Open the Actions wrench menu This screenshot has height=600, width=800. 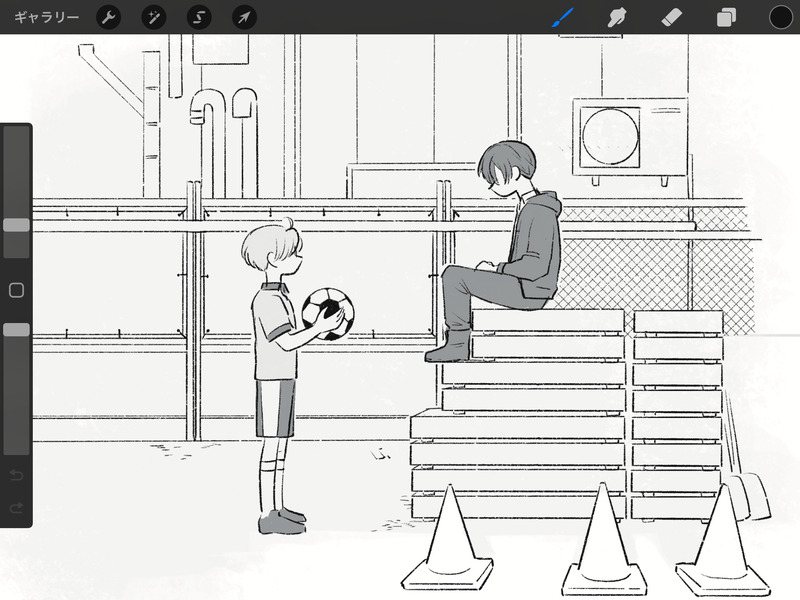[108, 17]
